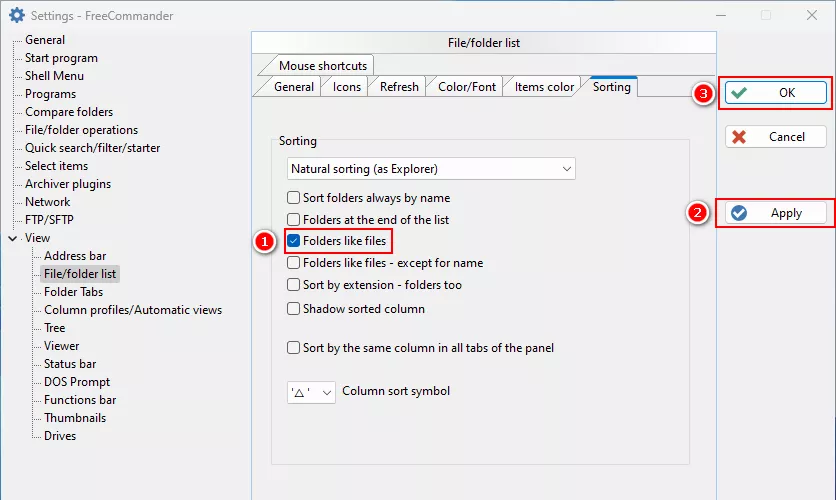Select Functions bar under View
The width and height of the screenshot is (836, 500).
tap(80, 400)
